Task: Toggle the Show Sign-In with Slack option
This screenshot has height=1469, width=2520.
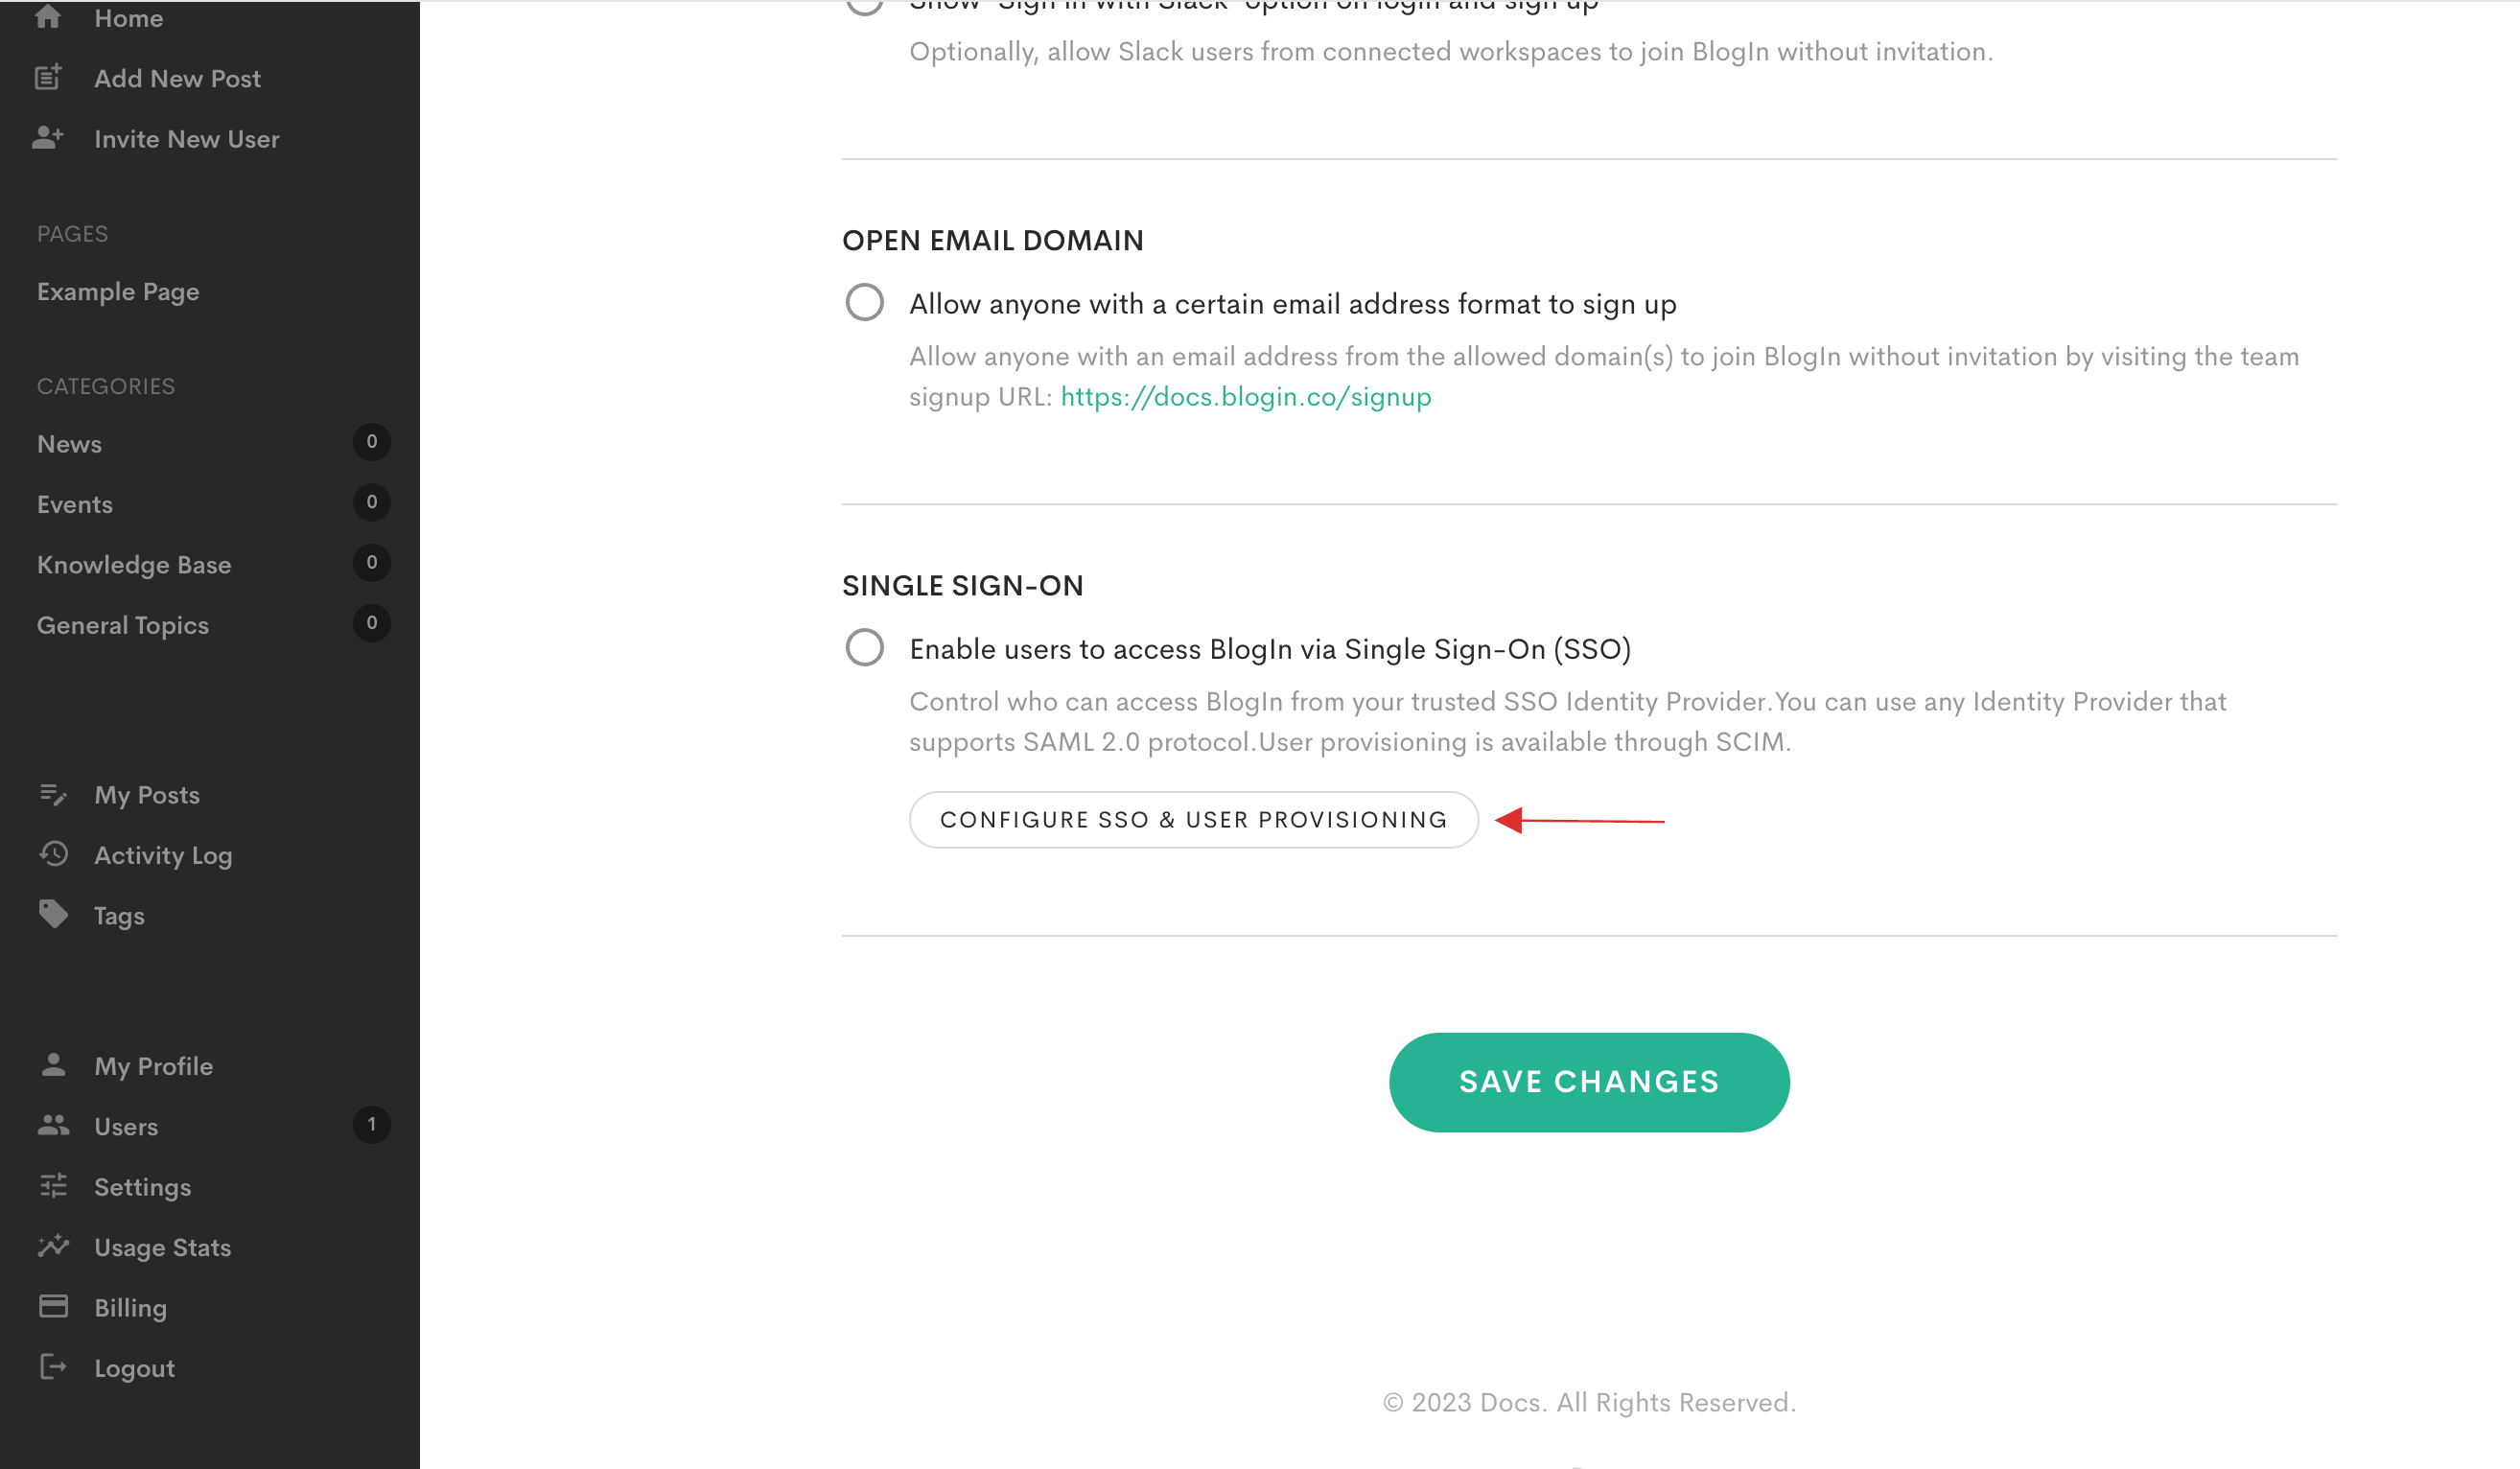Action: click(x=864, y=5)
